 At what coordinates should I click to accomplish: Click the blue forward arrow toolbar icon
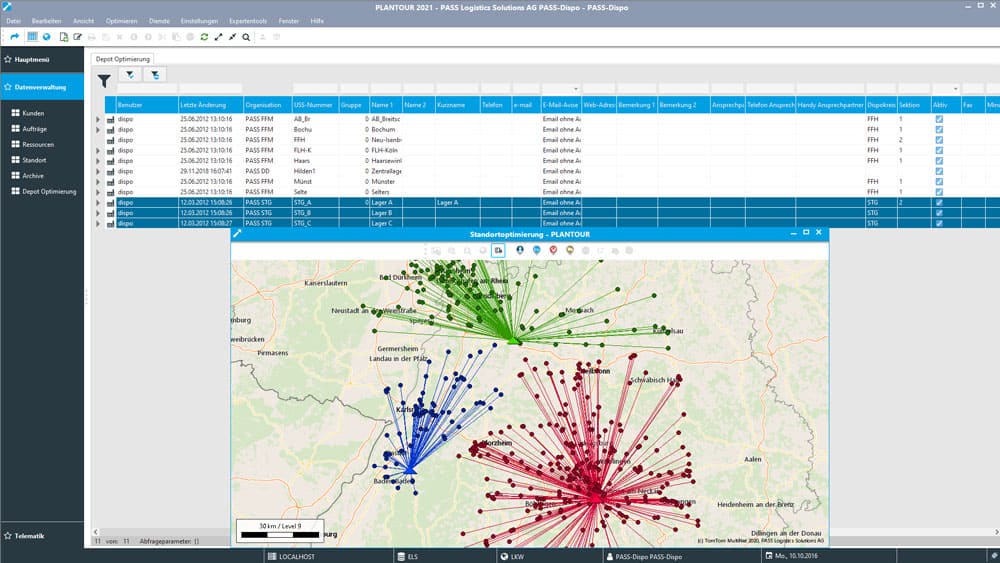15,37
